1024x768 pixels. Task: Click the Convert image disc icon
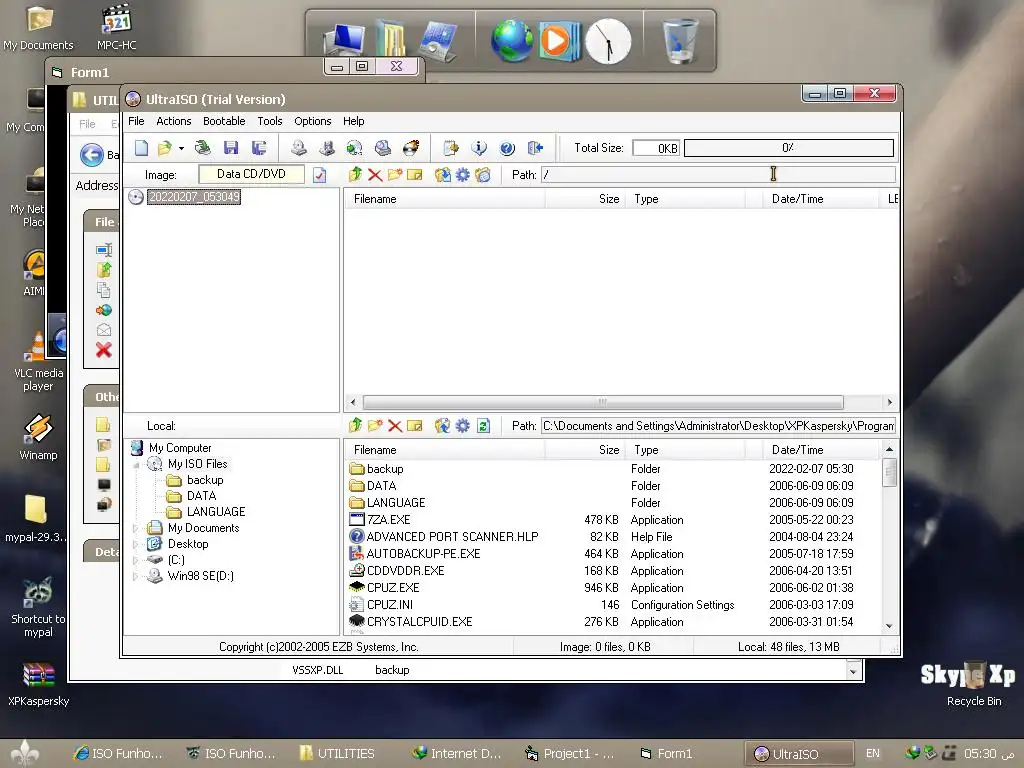click(x=355, y=148)
